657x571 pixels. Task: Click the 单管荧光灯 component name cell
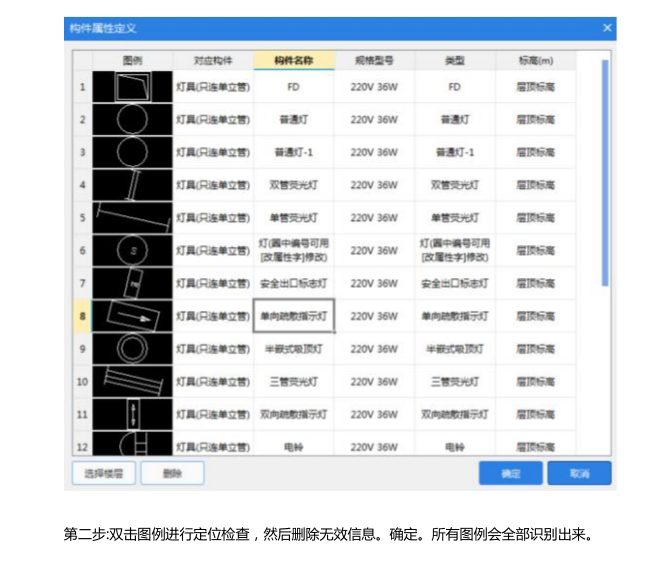pyautogui.click(x=294, y=217)
